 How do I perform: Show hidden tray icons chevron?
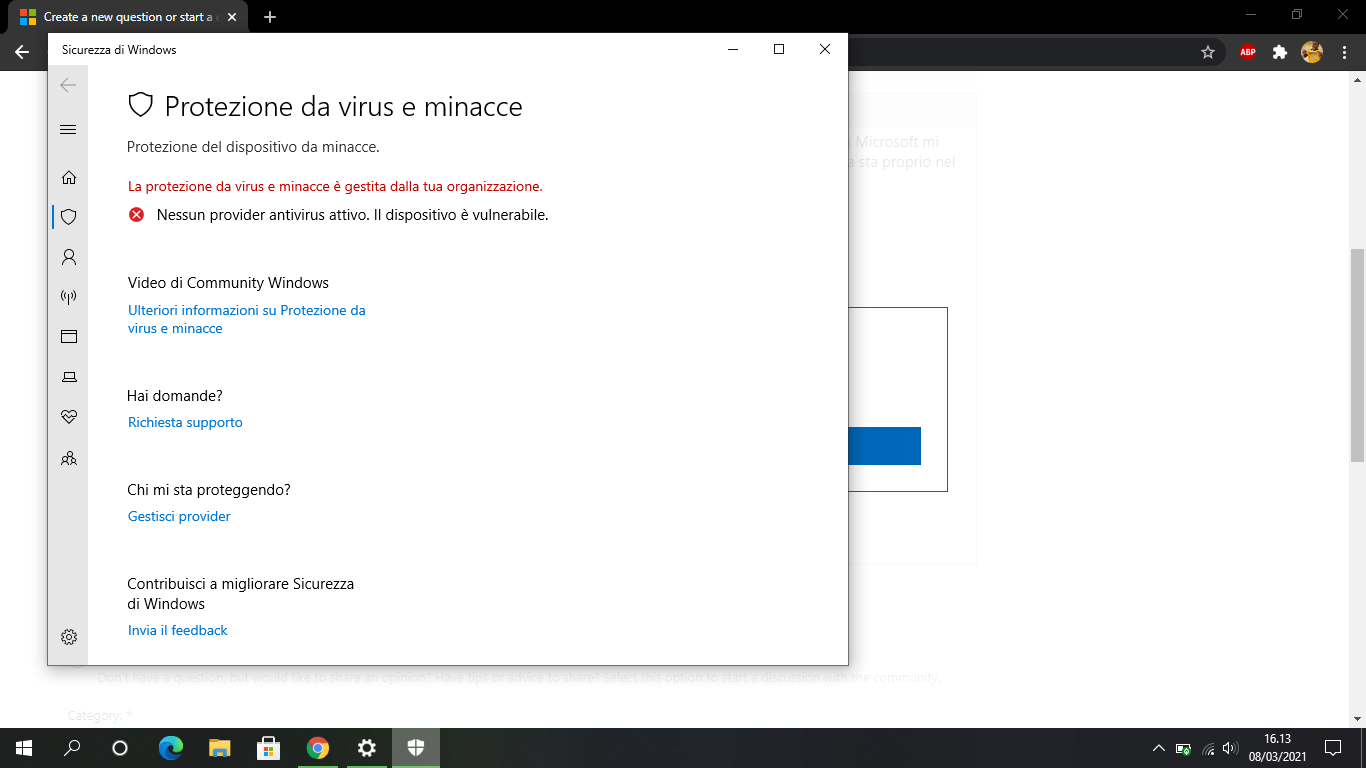1159,748
